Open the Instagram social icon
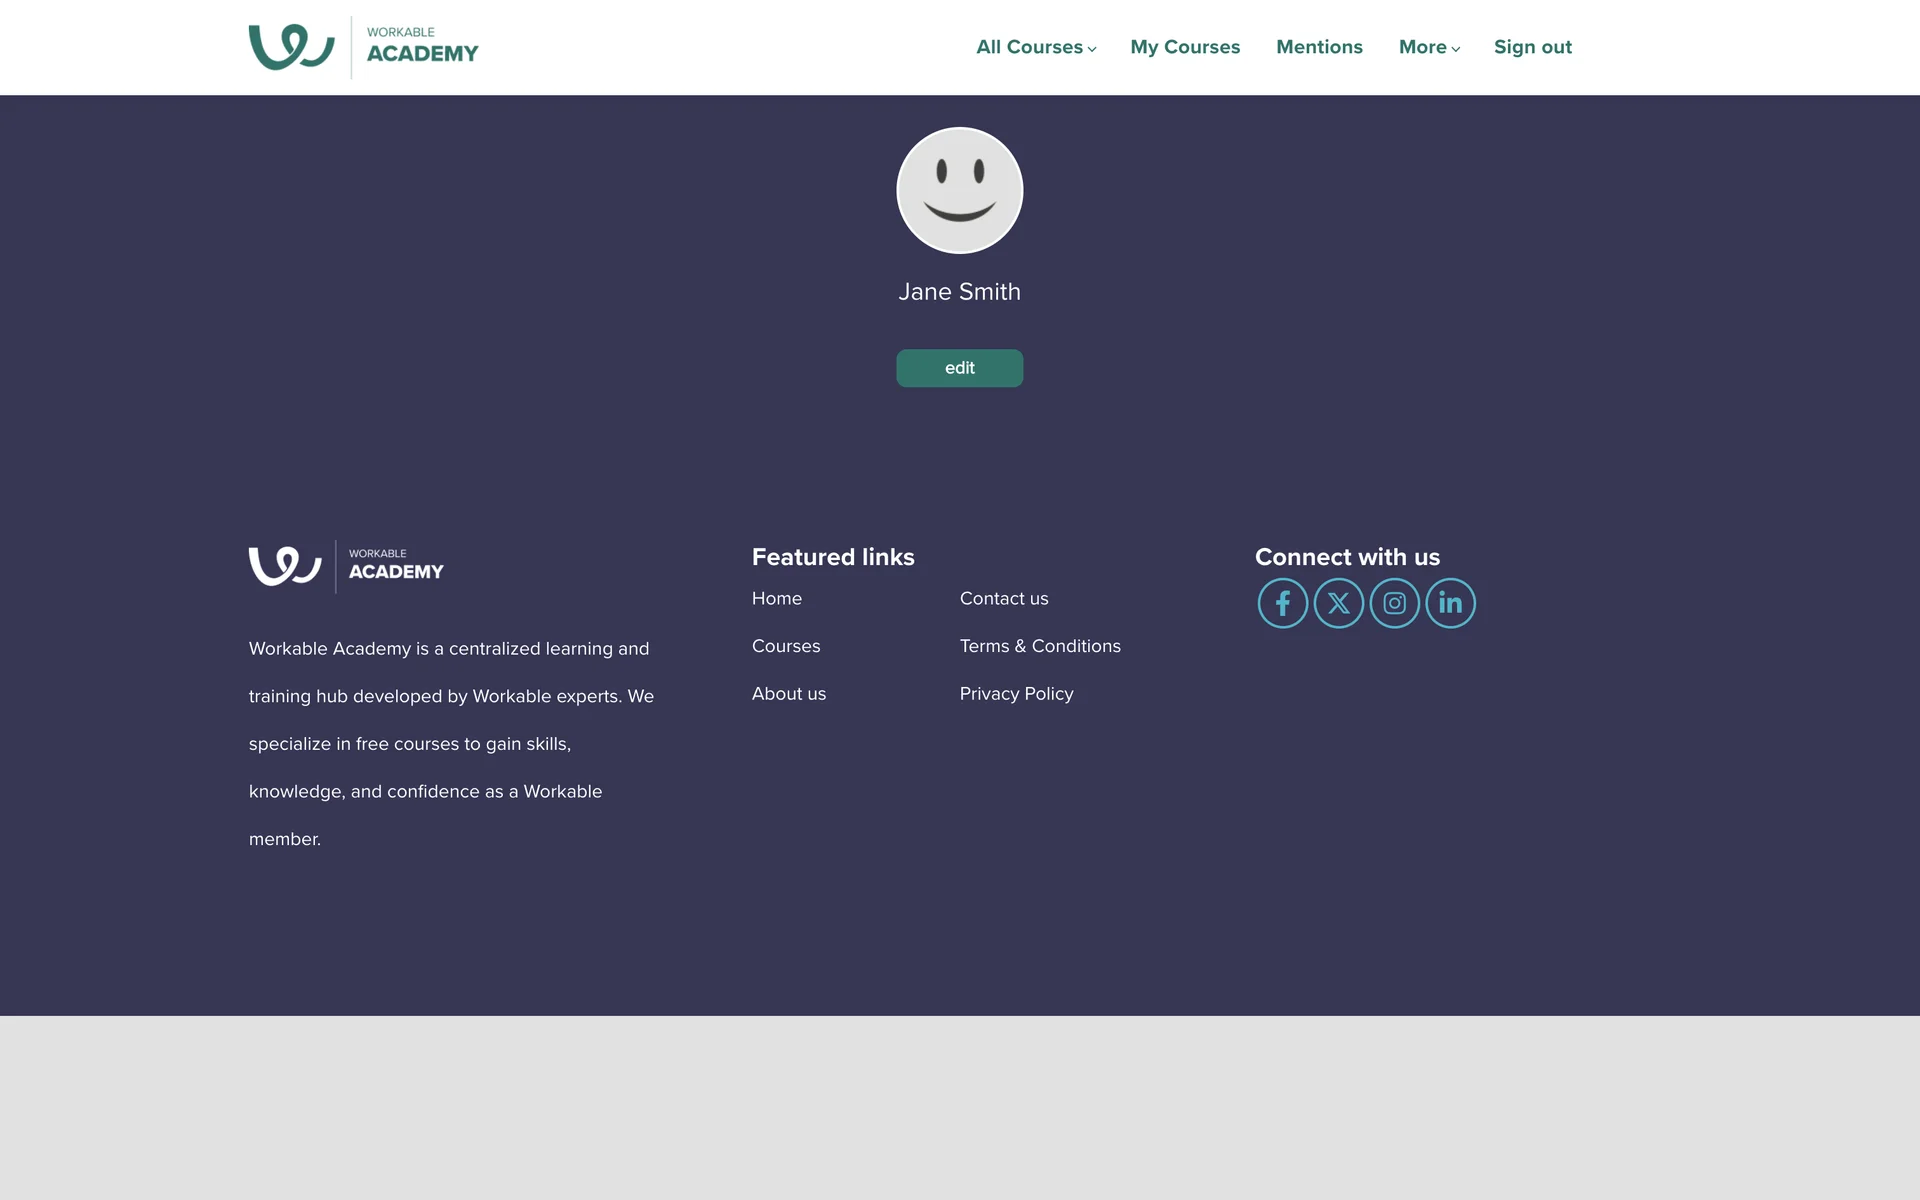 click(x=1394, y=603)
